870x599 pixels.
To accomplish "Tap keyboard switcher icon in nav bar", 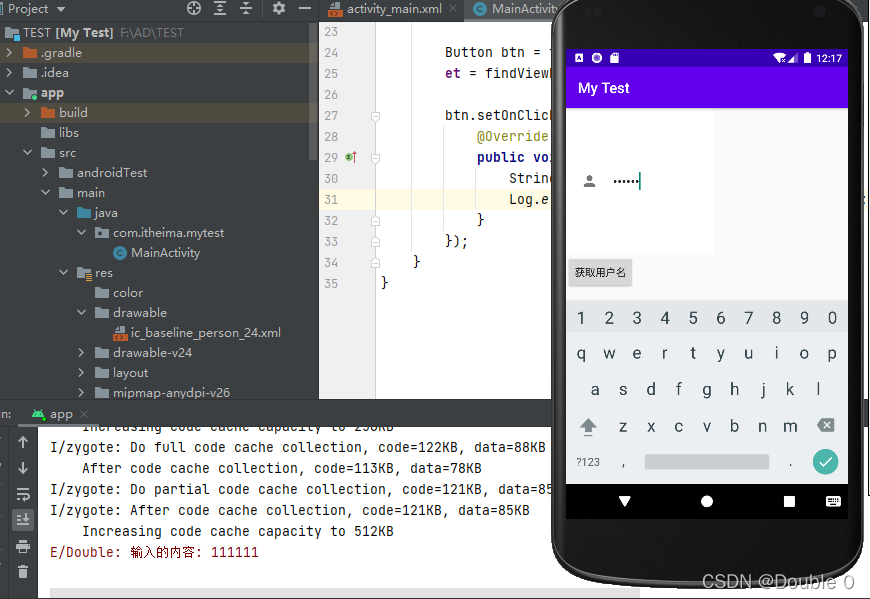I will (833, 501).
